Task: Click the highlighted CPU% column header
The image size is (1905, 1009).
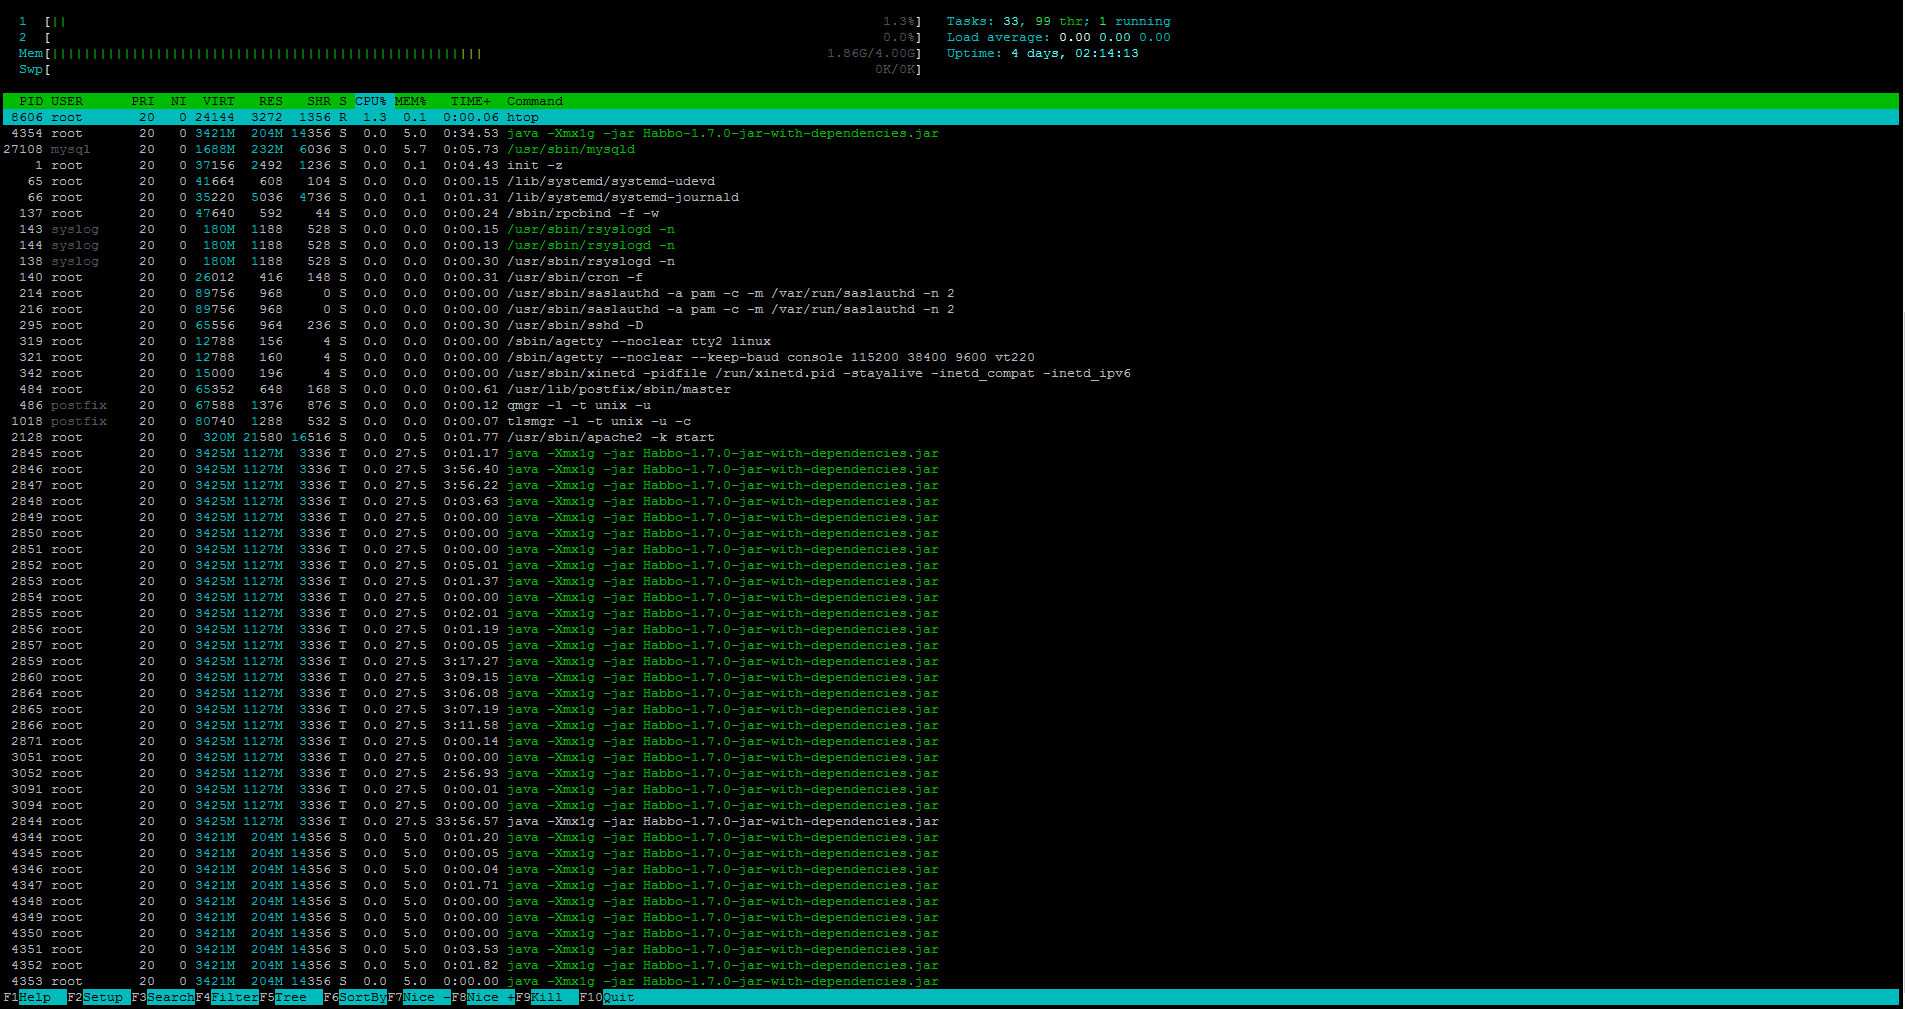Action: (x=371, y=101)
